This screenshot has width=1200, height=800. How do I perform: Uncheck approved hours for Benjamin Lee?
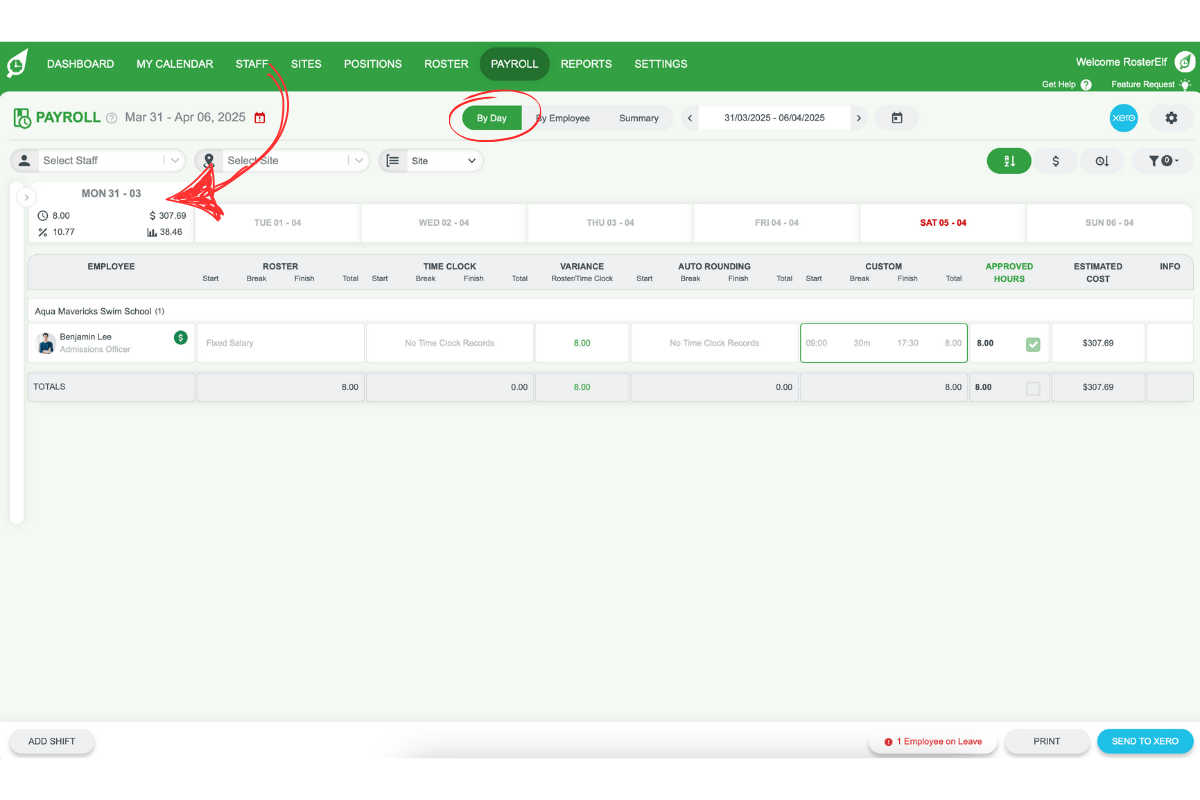pos(1033,344)
